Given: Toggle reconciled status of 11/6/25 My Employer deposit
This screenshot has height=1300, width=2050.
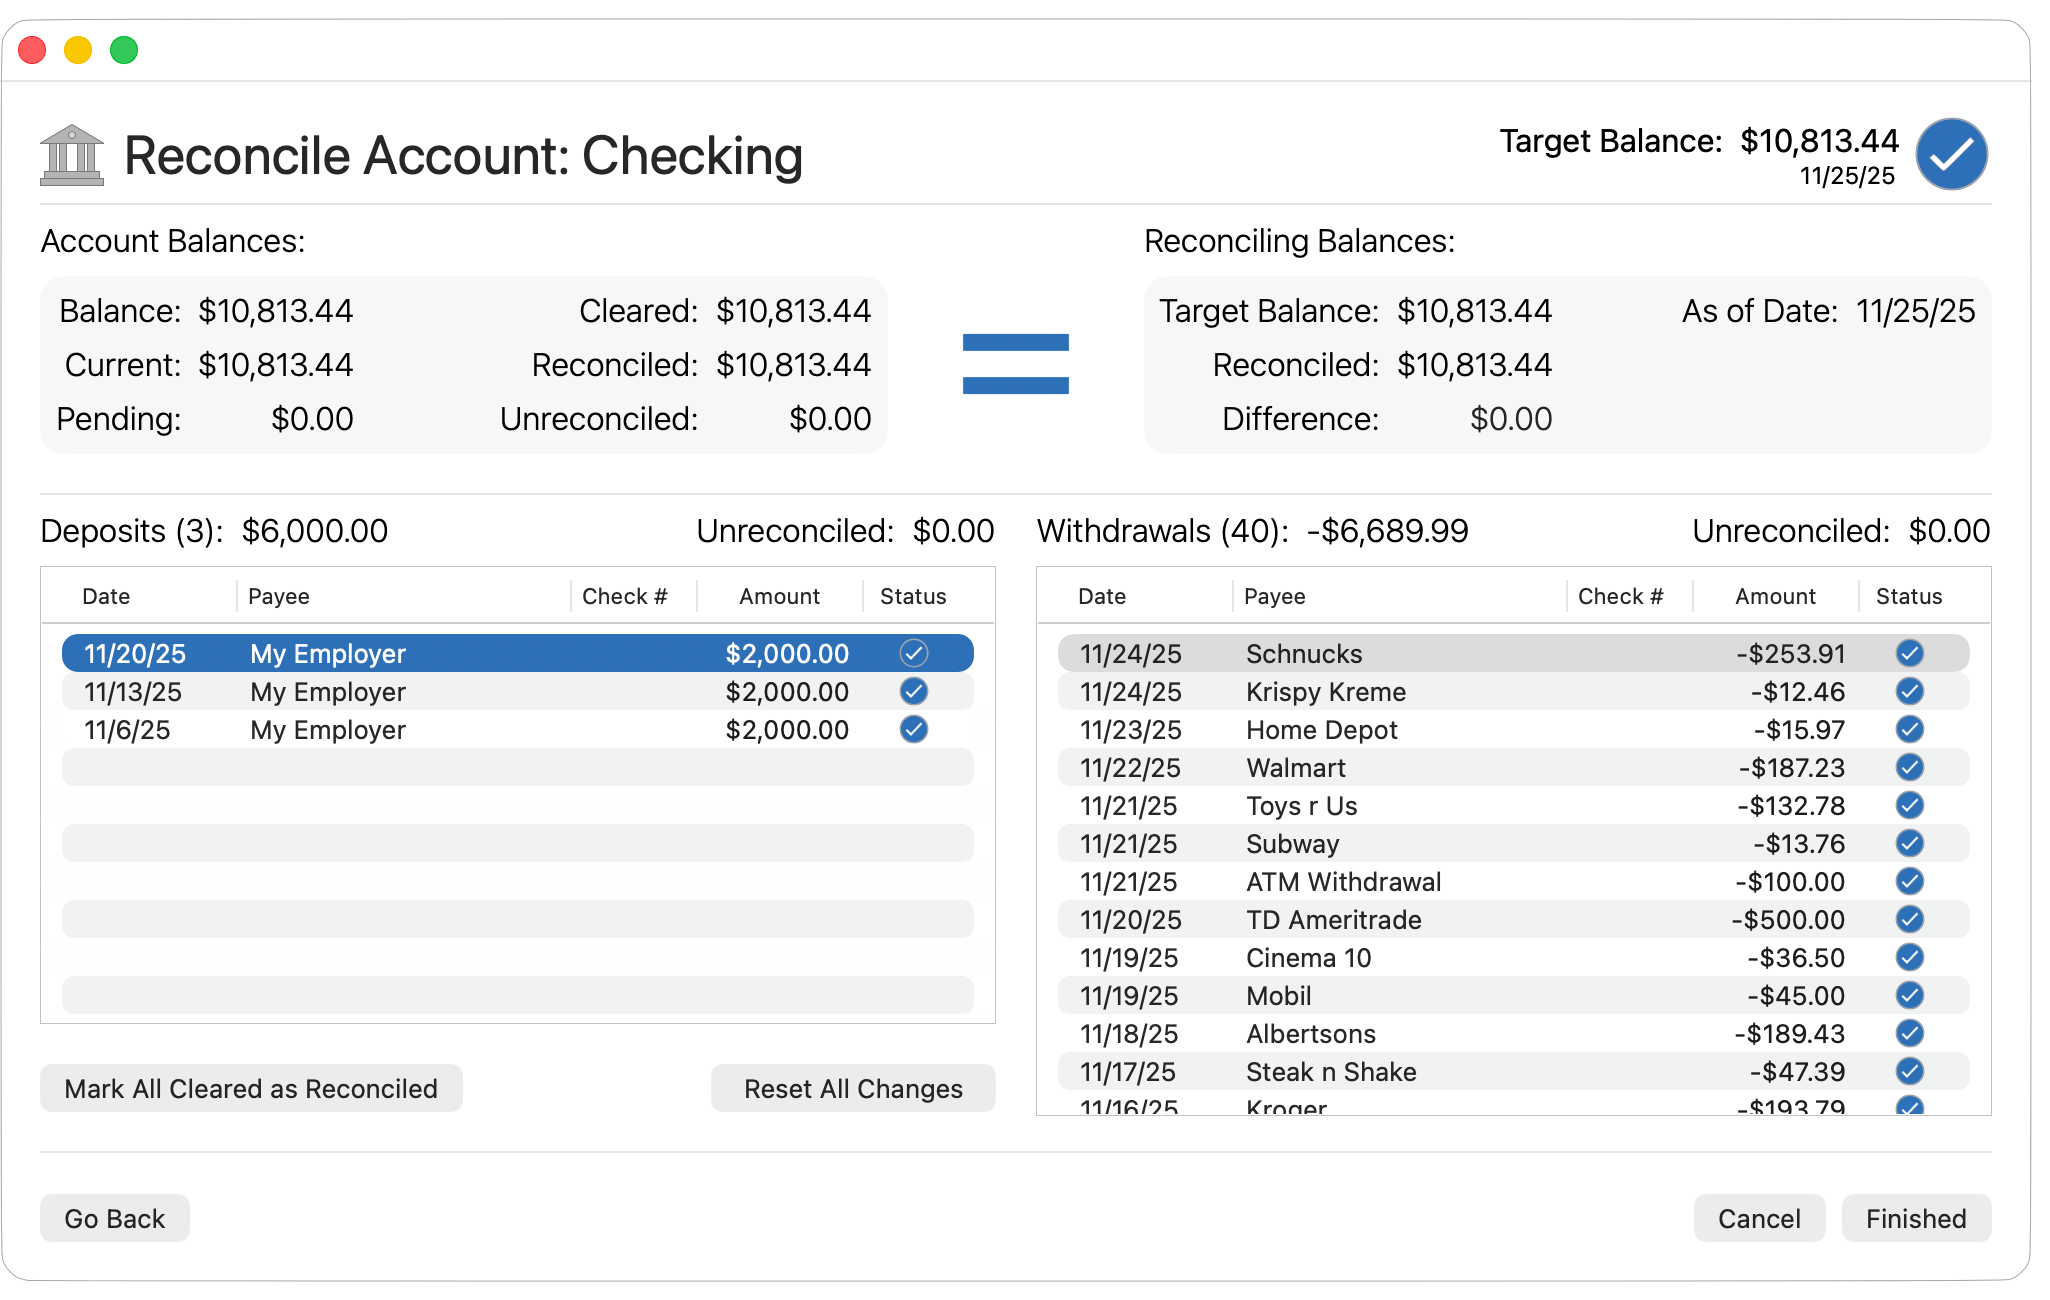Looking at the screenshot, I should coord(913,729).
